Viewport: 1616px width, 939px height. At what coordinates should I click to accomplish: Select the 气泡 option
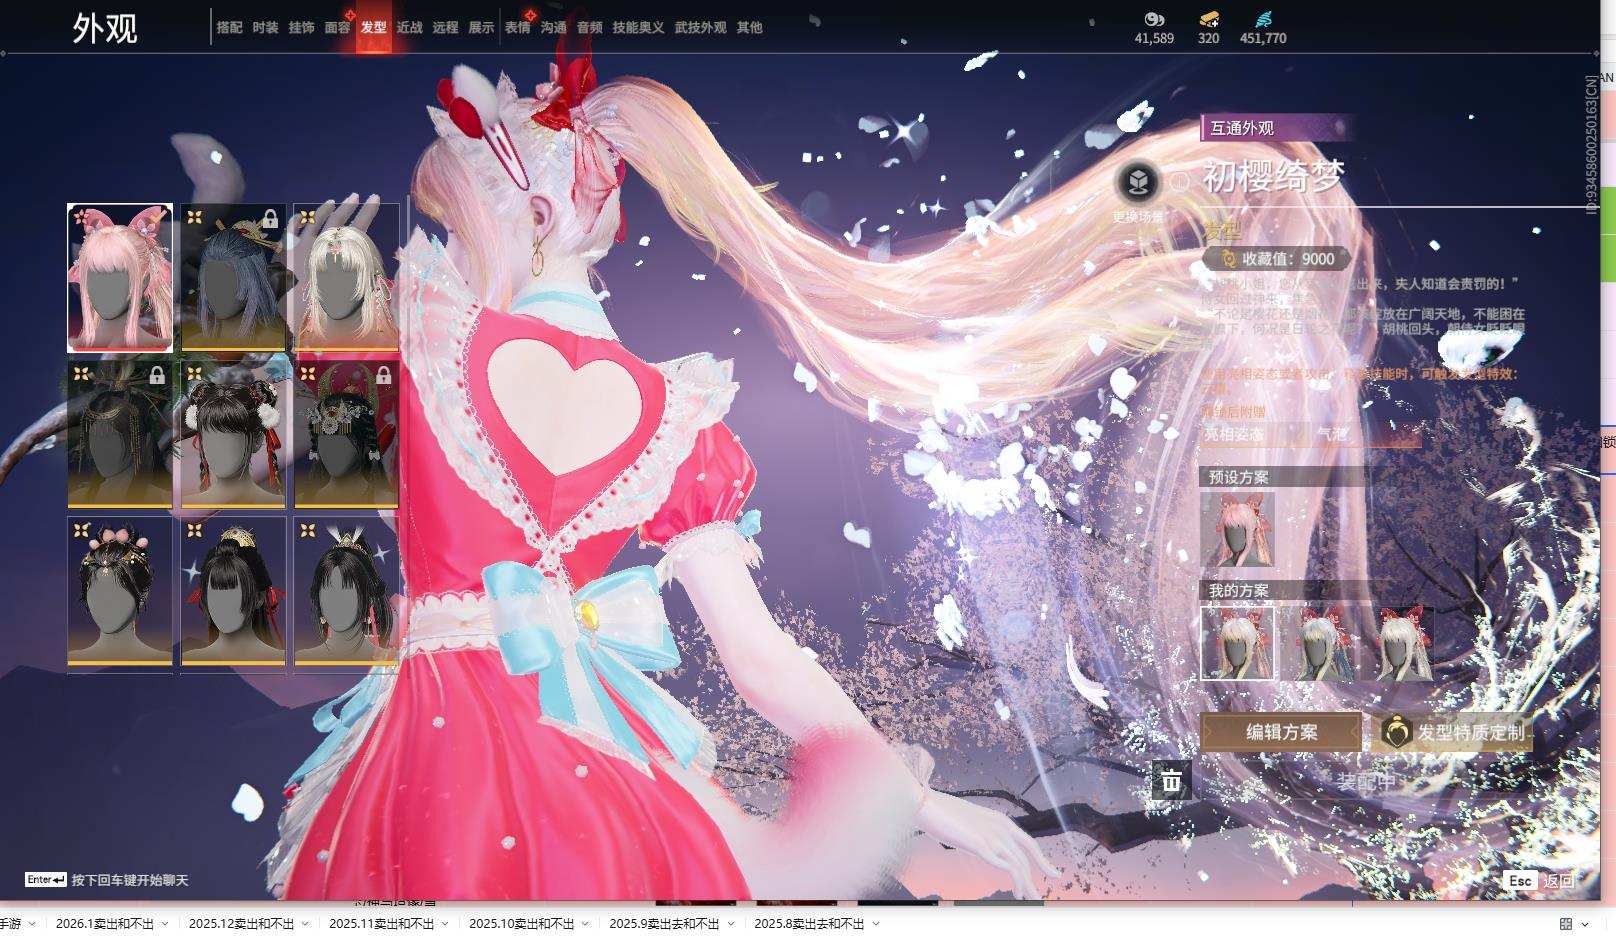pos(1332,434)
